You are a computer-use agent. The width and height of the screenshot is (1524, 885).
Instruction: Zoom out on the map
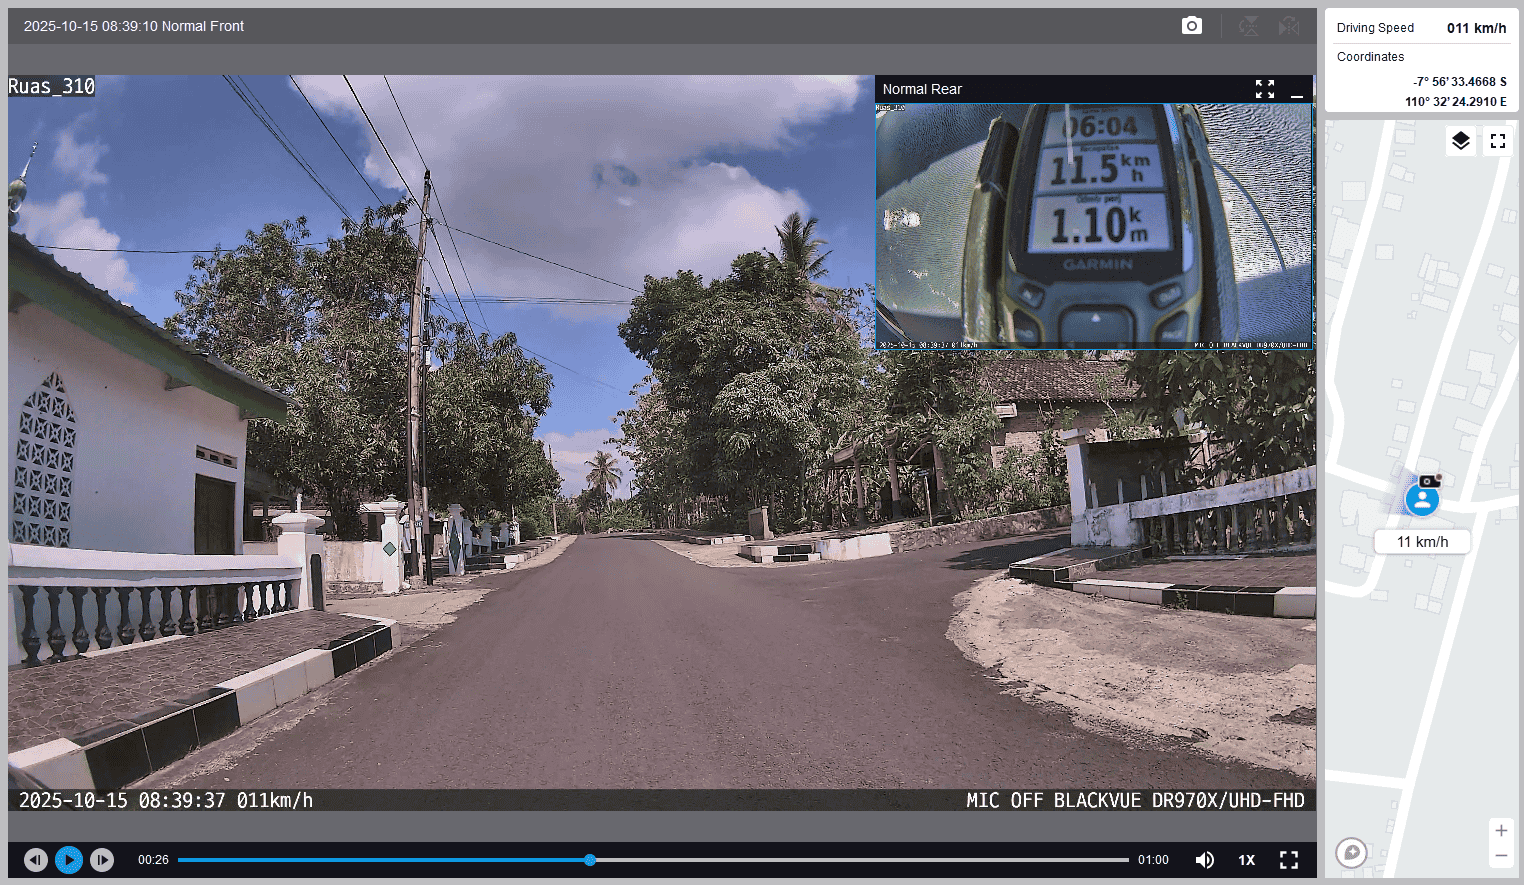coord(1501,856)
